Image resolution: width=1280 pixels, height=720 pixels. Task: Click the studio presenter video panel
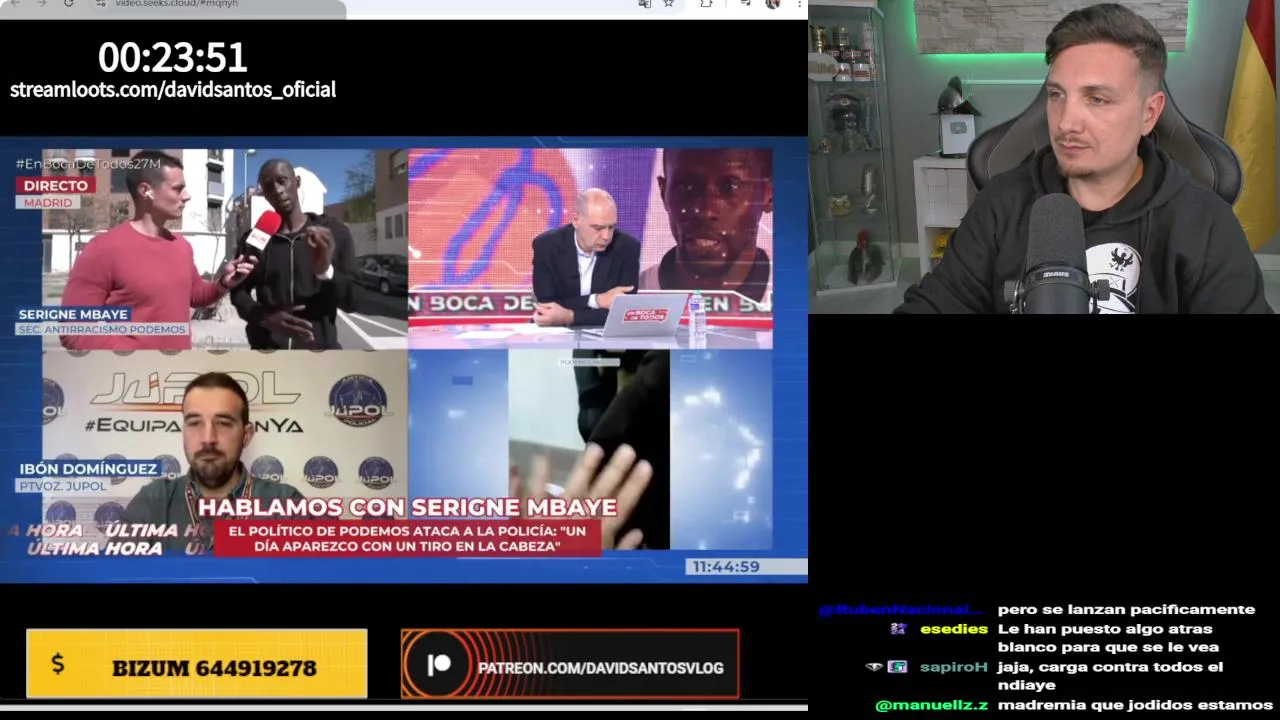click(x=590, y=248)
